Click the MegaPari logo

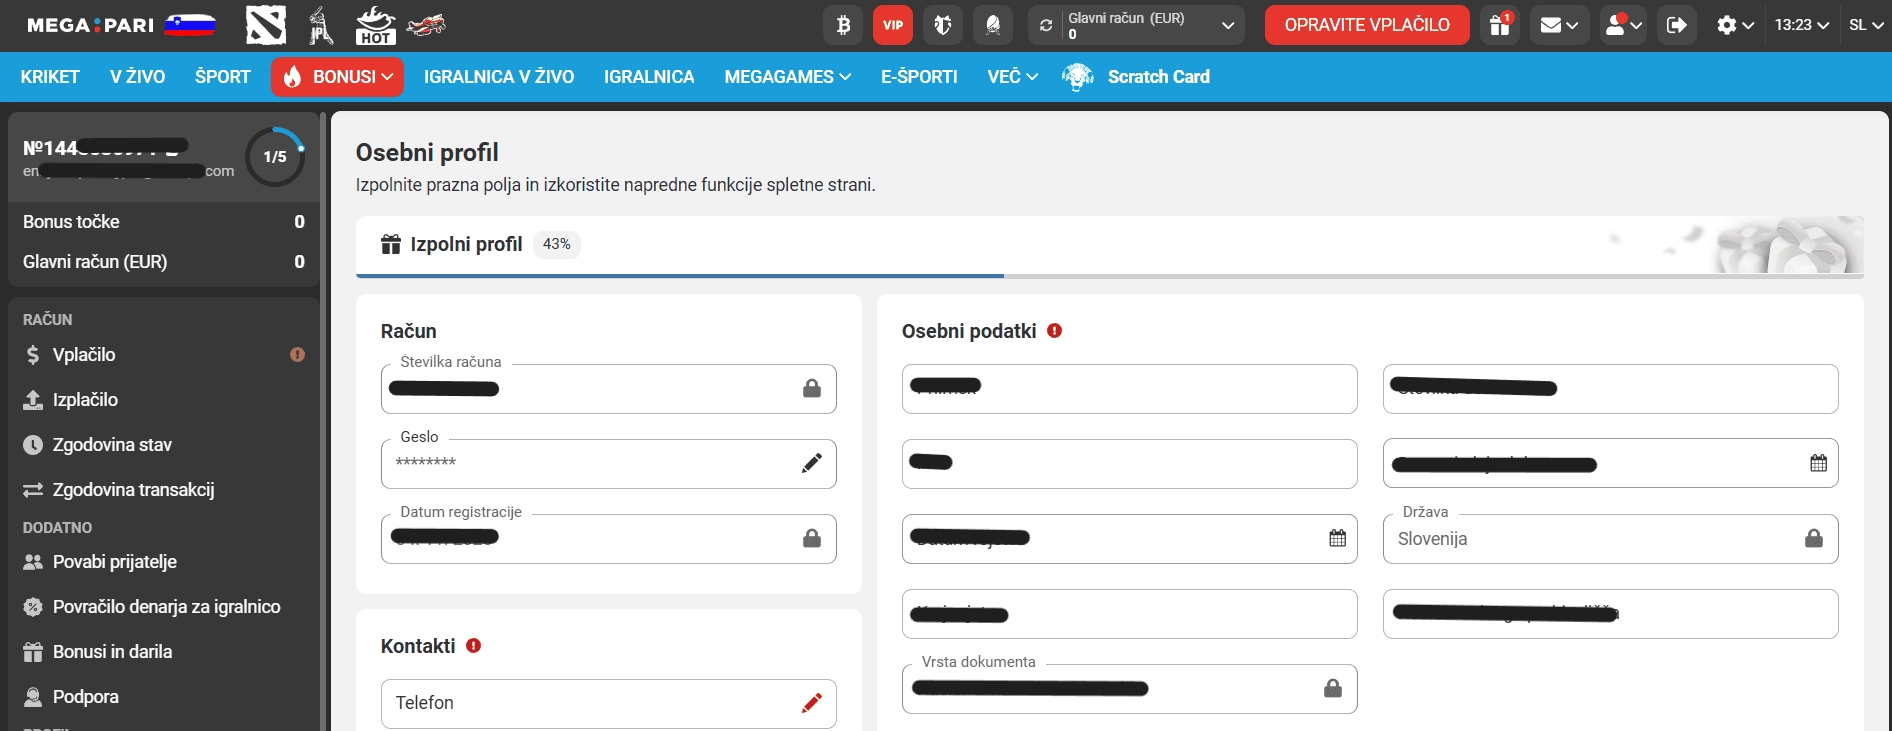point(90,25)
